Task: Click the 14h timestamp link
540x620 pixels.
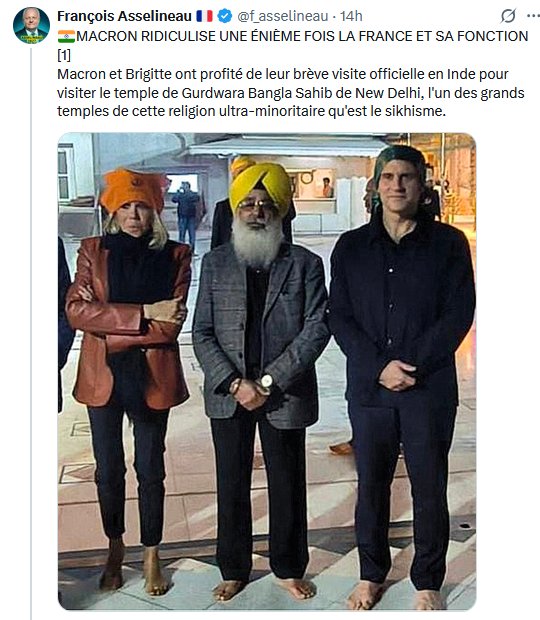Action: pyautogui.click(x=351, y=16)
